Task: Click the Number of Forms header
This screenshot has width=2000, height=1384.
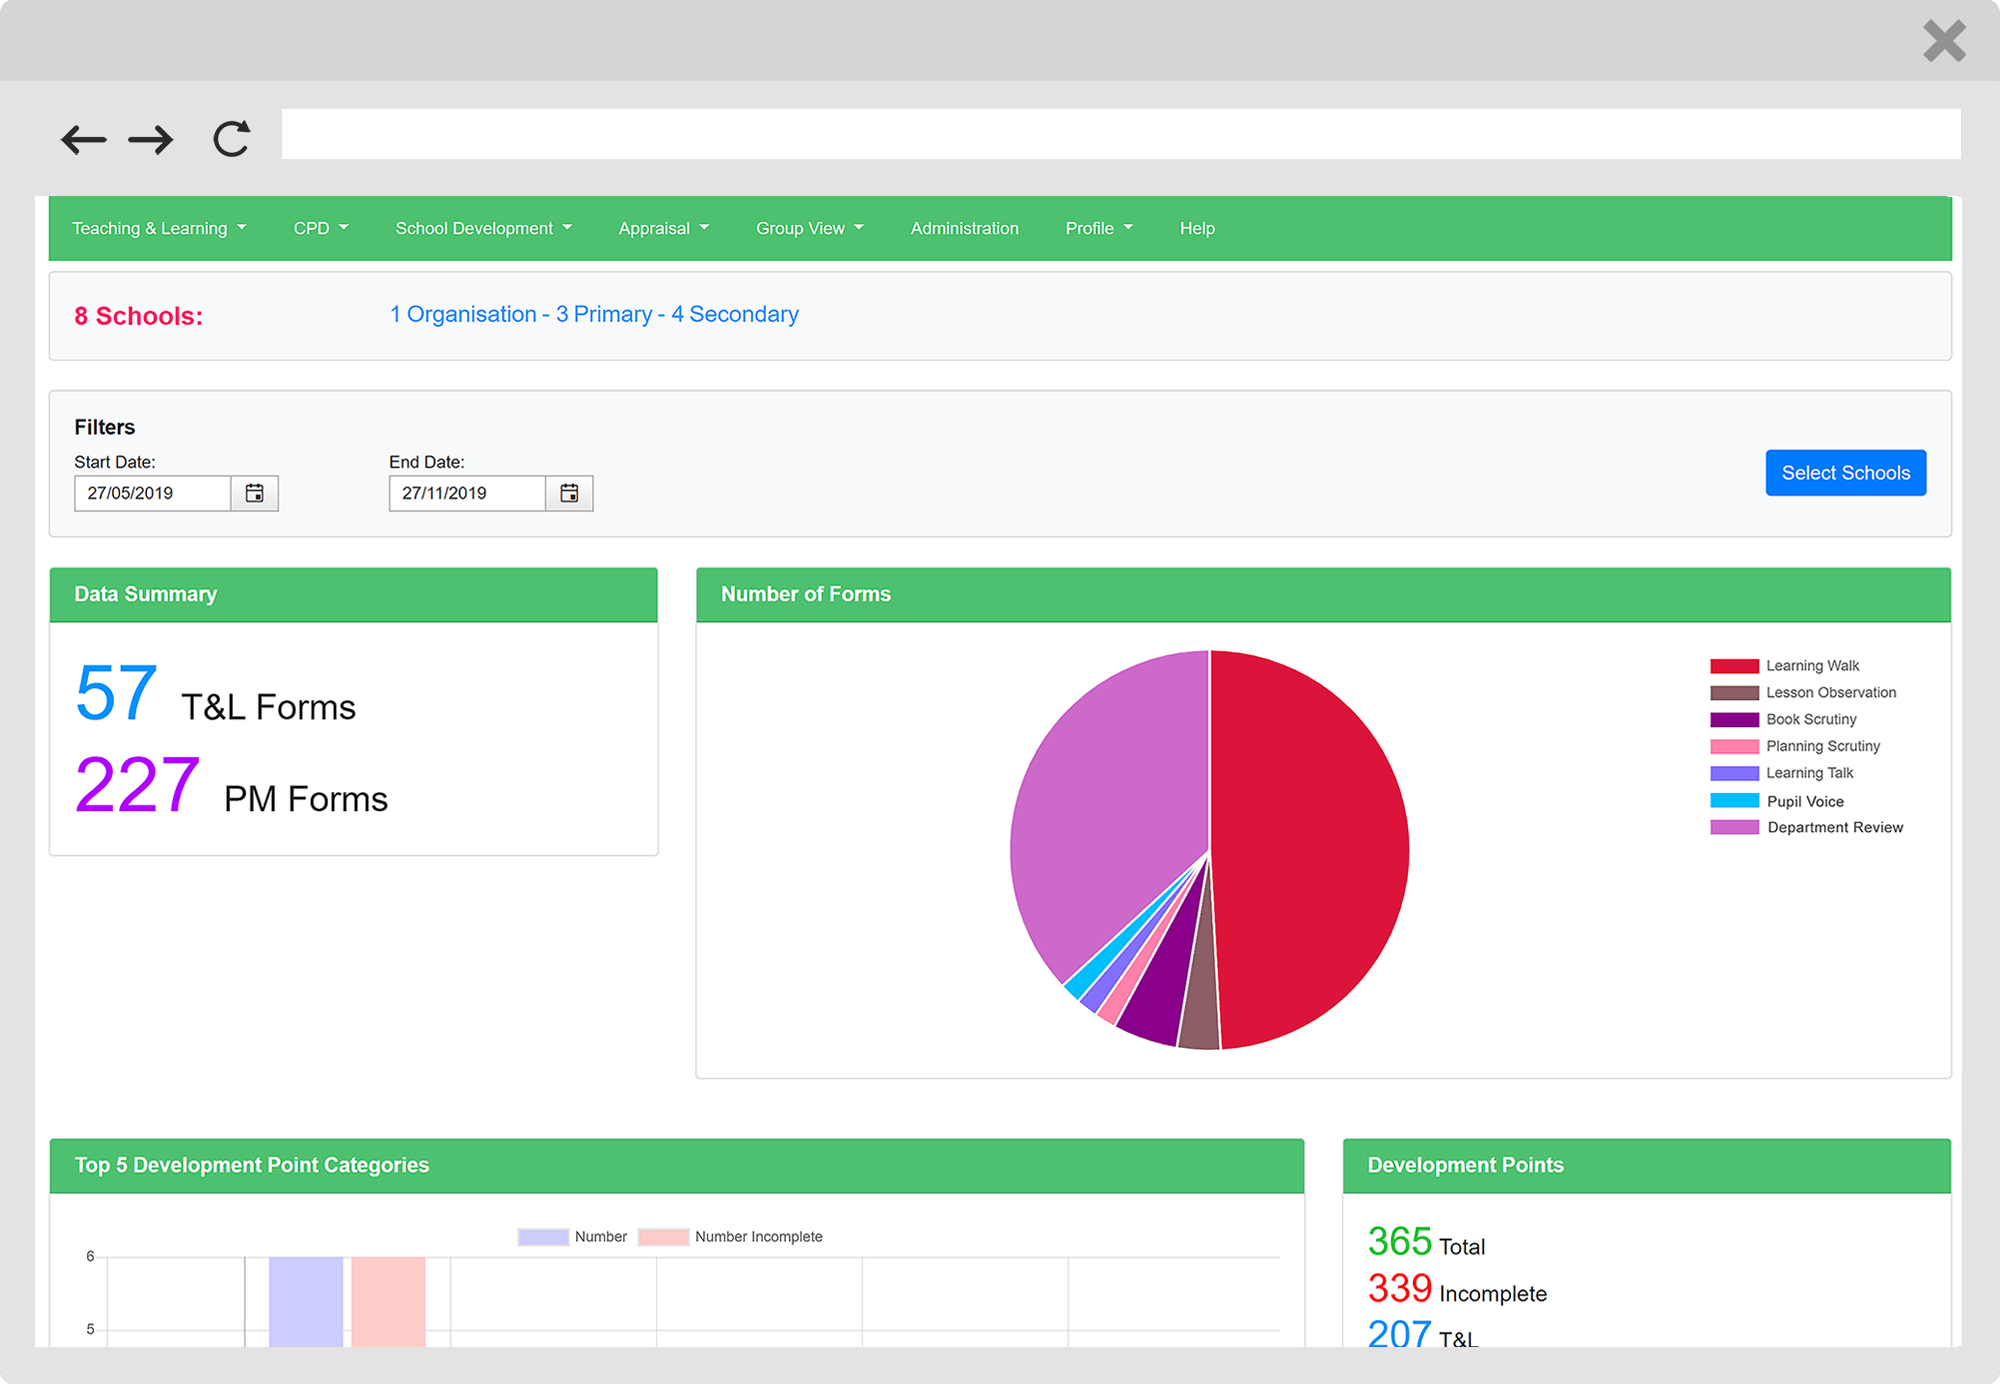Action: click(x=1323, y=595)
